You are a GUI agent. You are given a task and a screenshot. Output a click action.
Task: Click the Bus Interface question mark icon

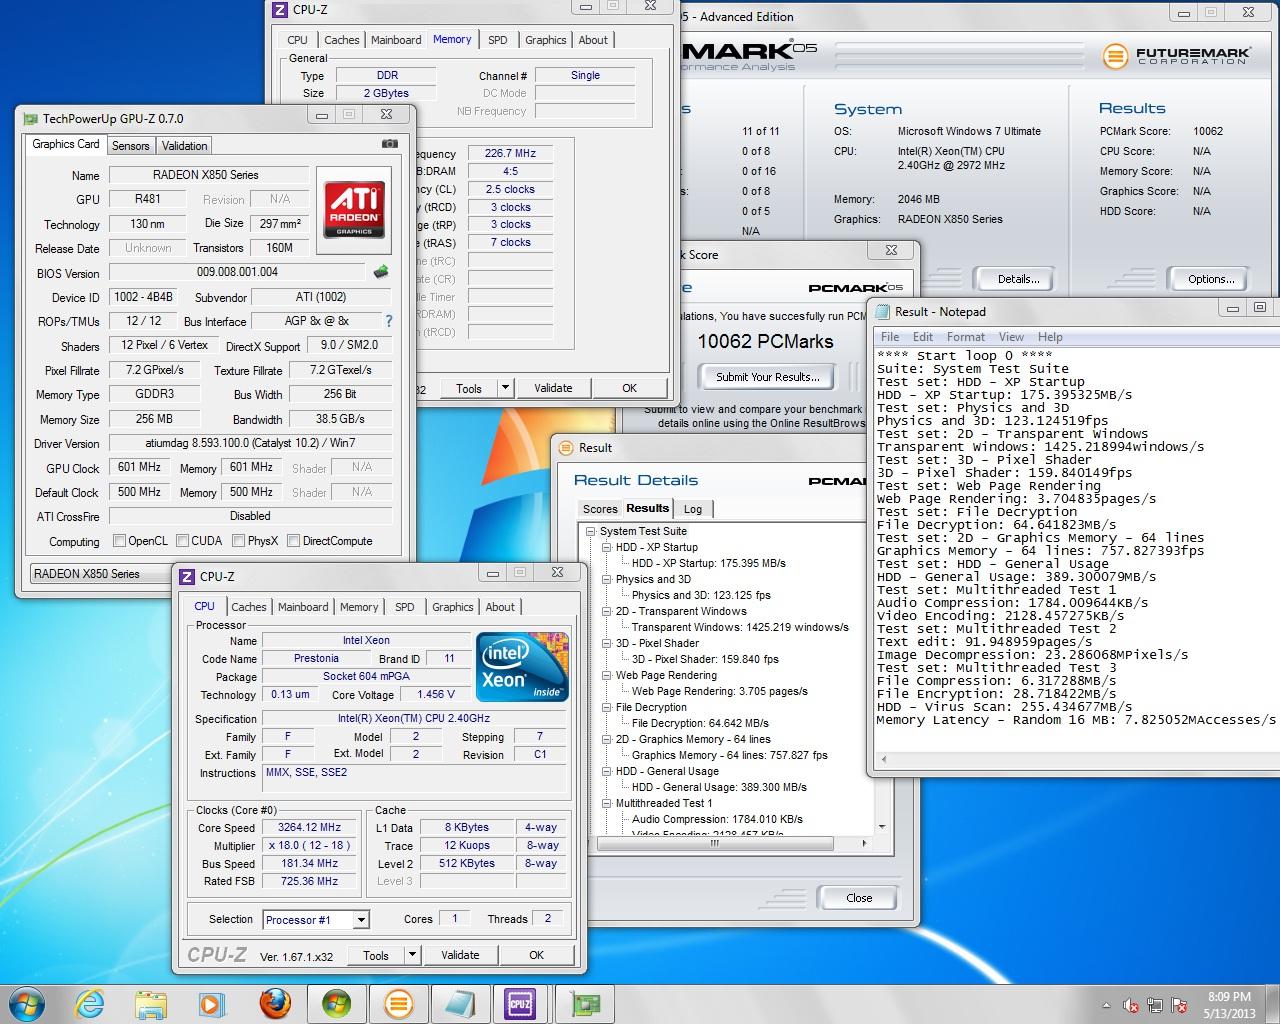tap(389, 321)
